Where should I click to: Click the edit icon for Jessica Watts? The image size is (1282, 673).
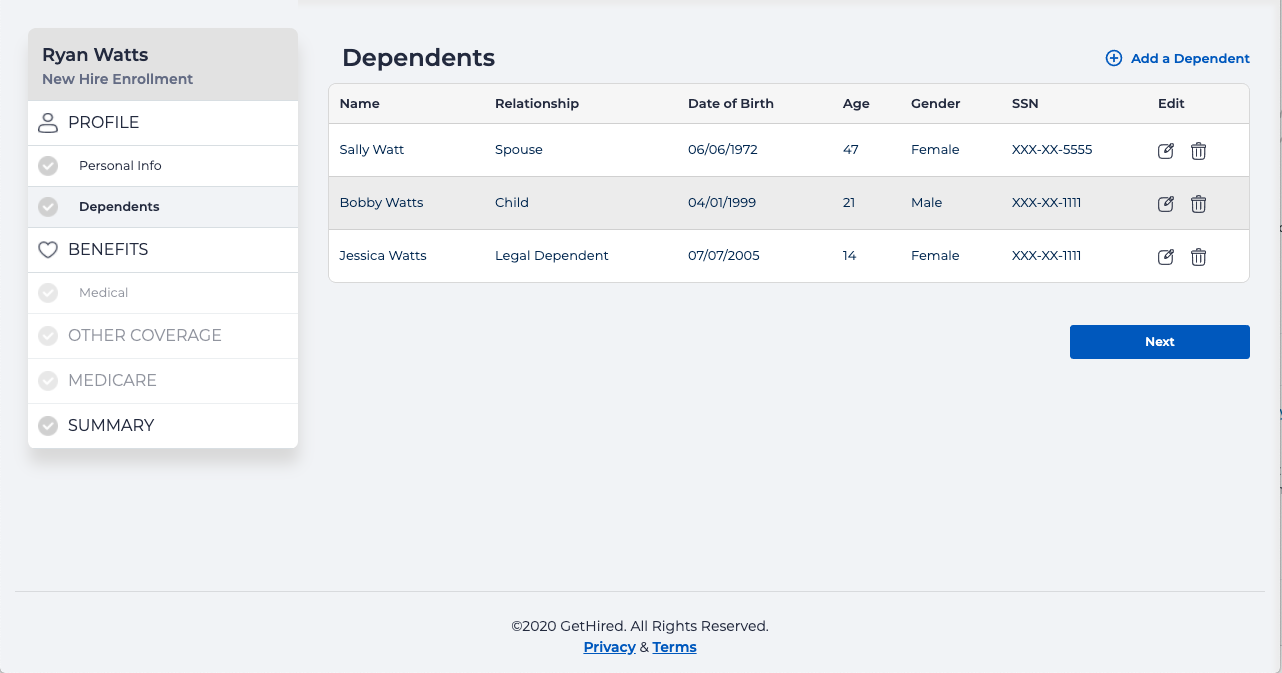[x=1165, y=256]
